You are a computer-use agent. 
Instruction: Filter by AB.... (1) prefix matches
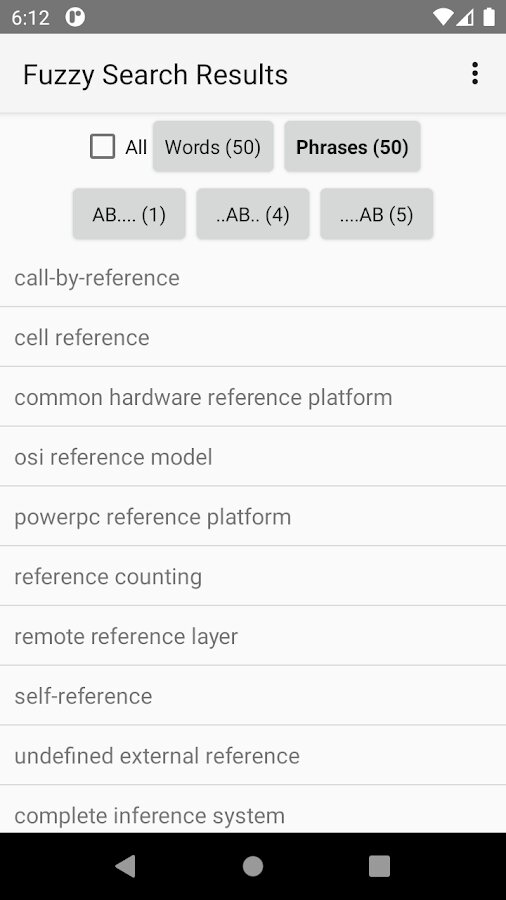(x=129, y=214)
